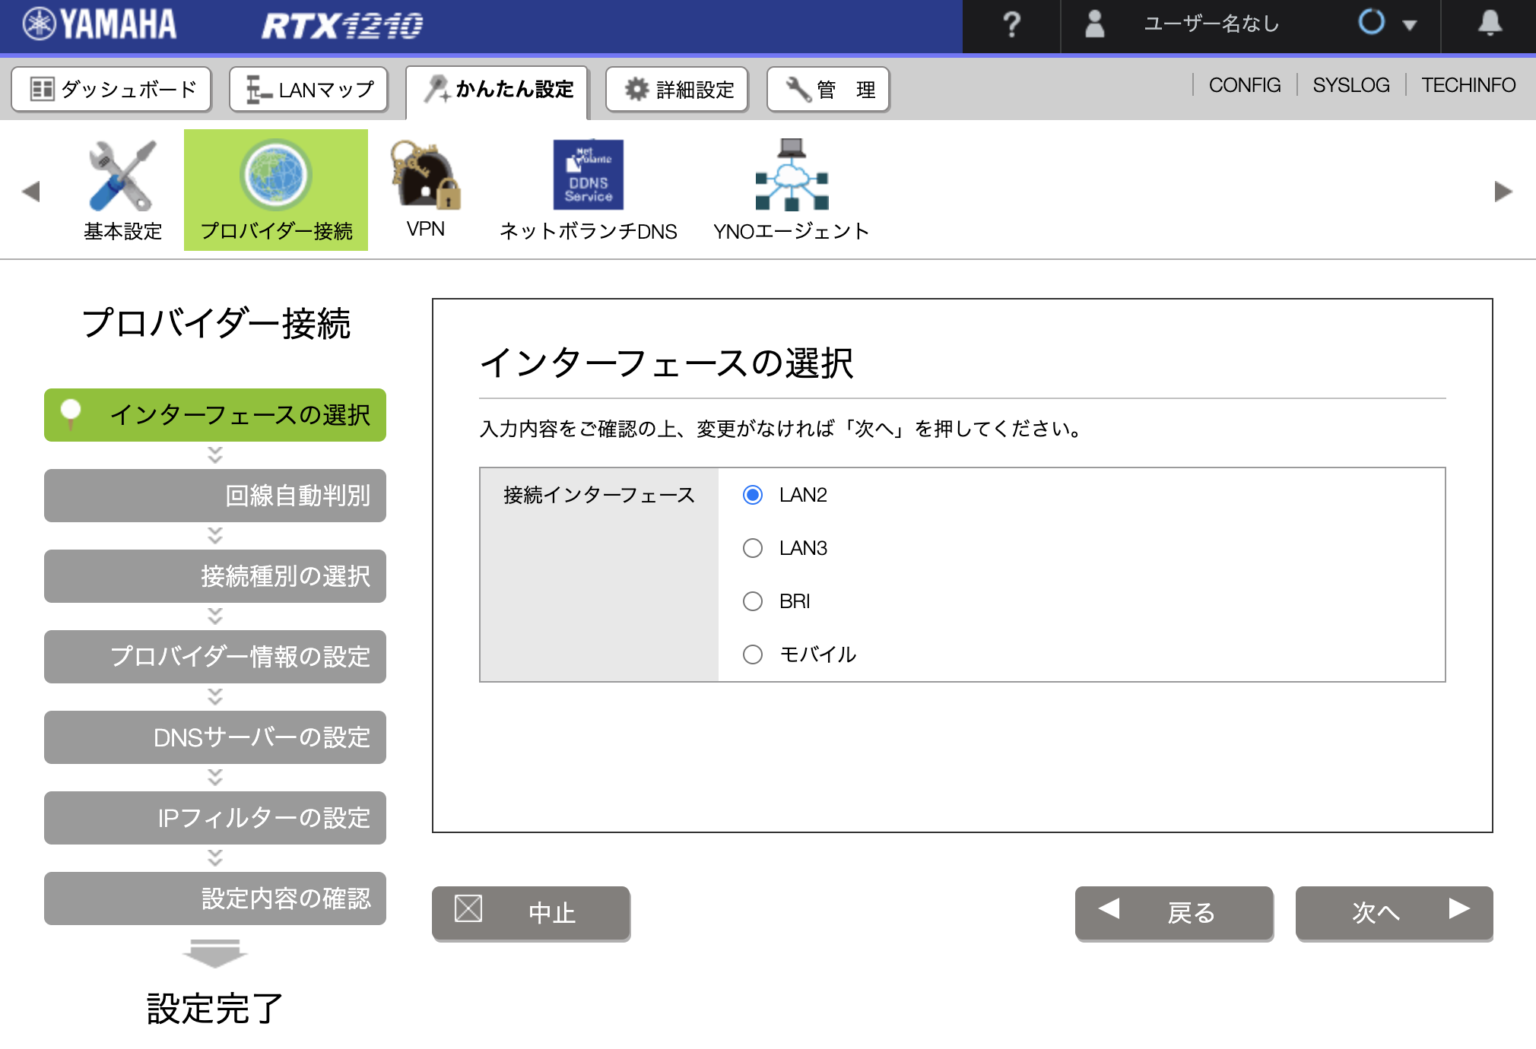
Task: Open the YNOエージェント network icon
Action: [791, 190]
